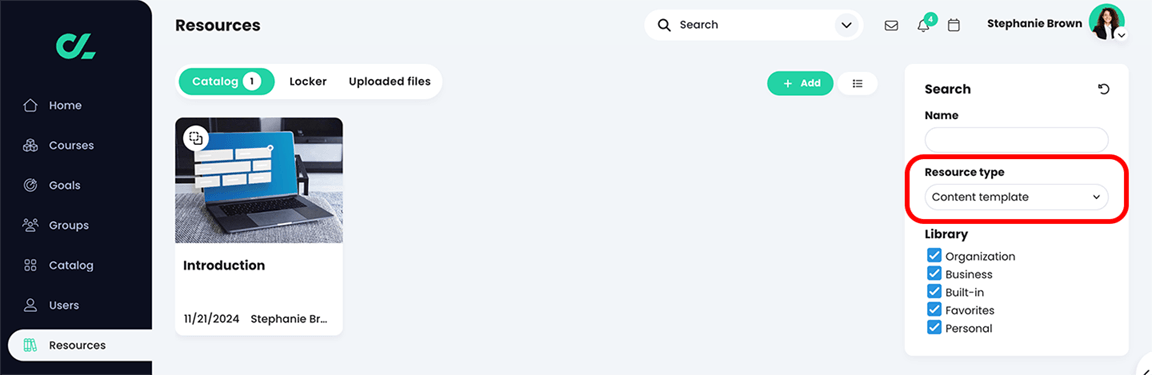
Task: Click the Goals target icon
Action: [x=30, y=185]
